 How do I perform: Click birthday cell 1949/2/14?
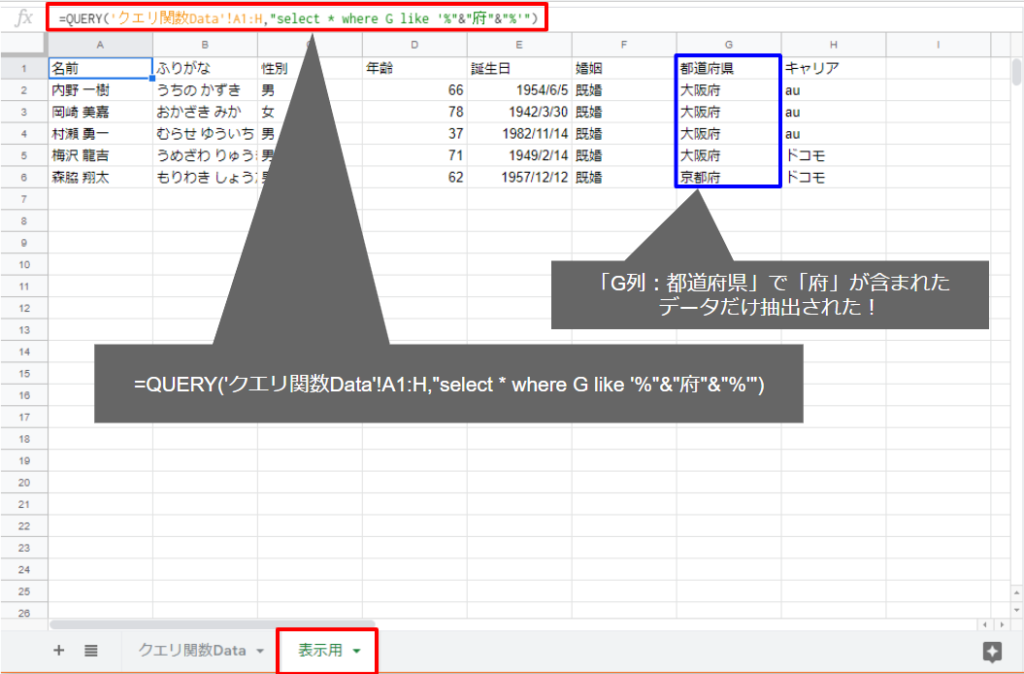(519, 155)
